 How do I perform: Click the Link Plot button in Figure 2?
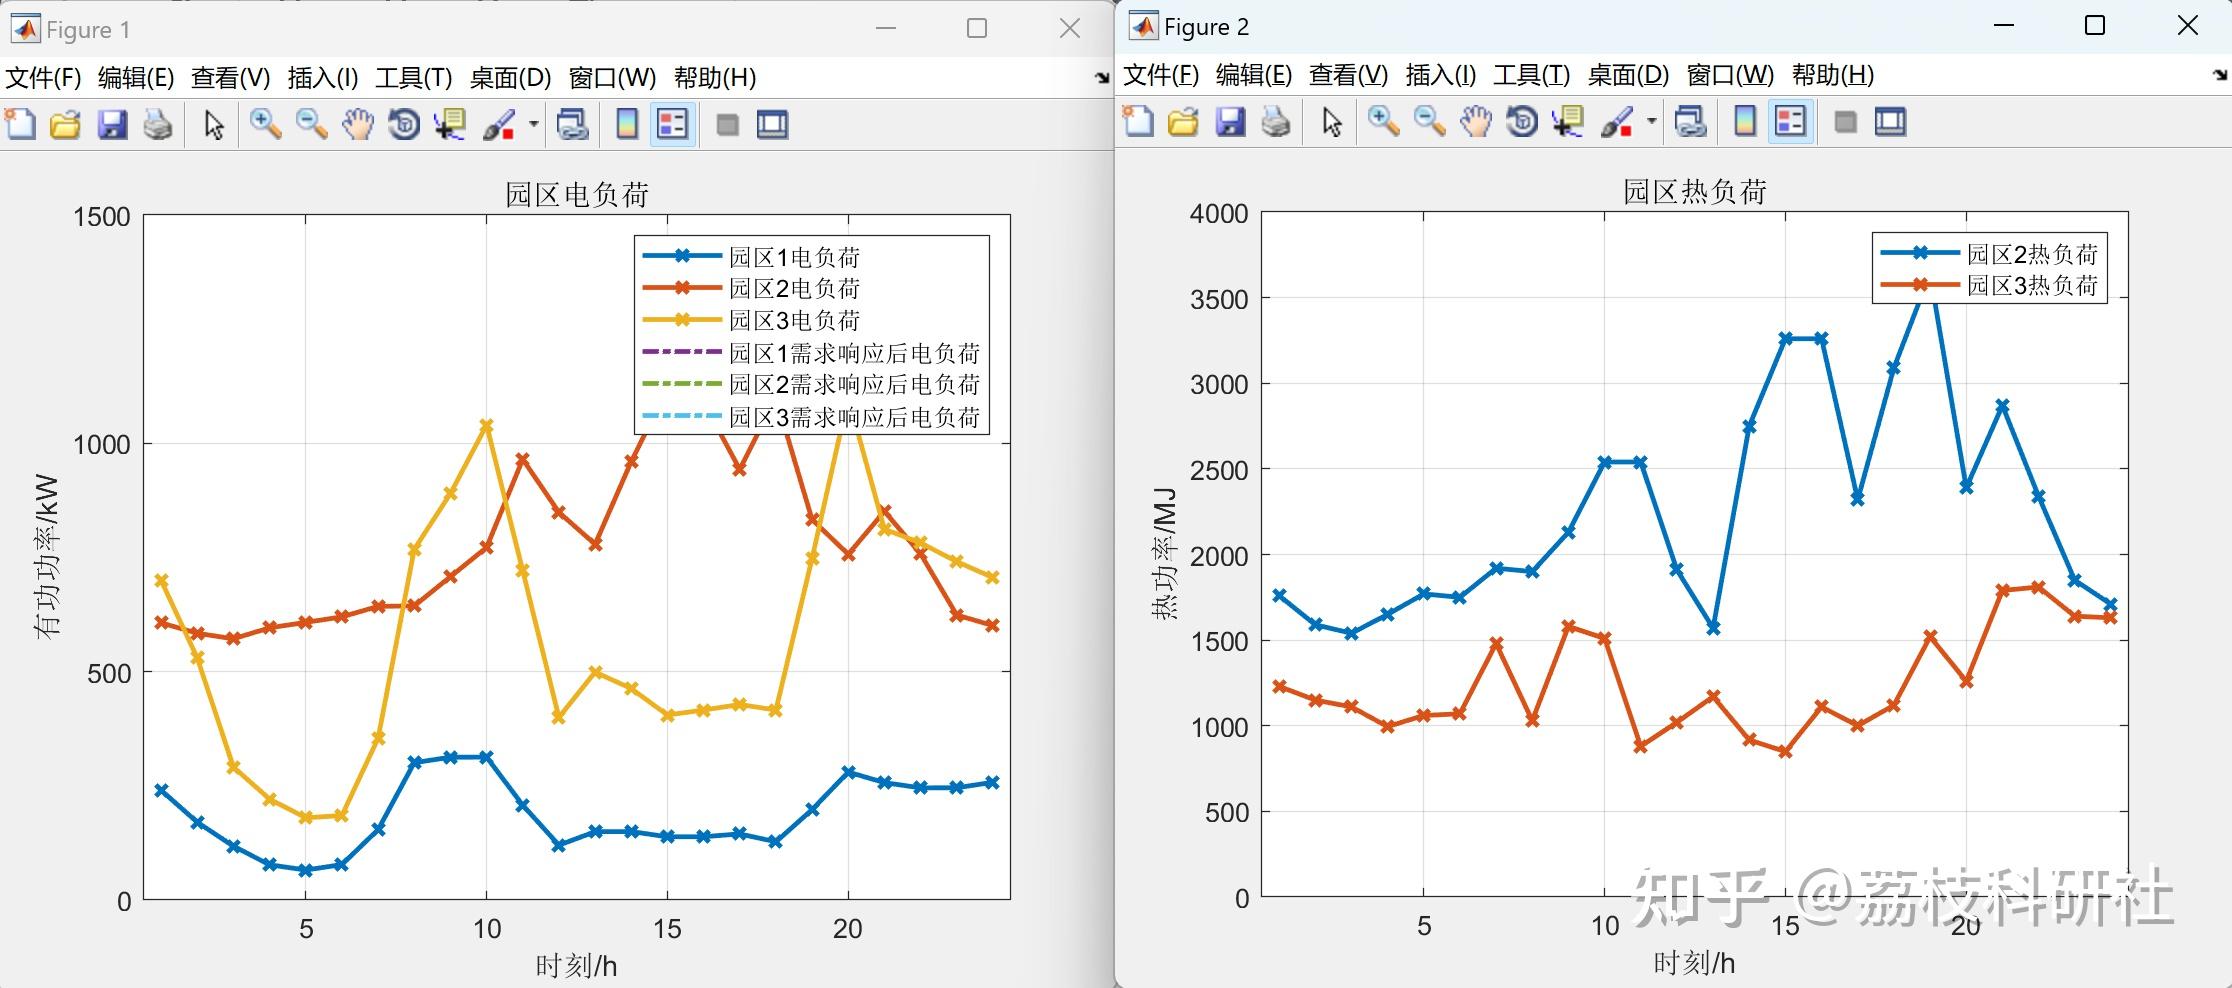coord(1690,121)
